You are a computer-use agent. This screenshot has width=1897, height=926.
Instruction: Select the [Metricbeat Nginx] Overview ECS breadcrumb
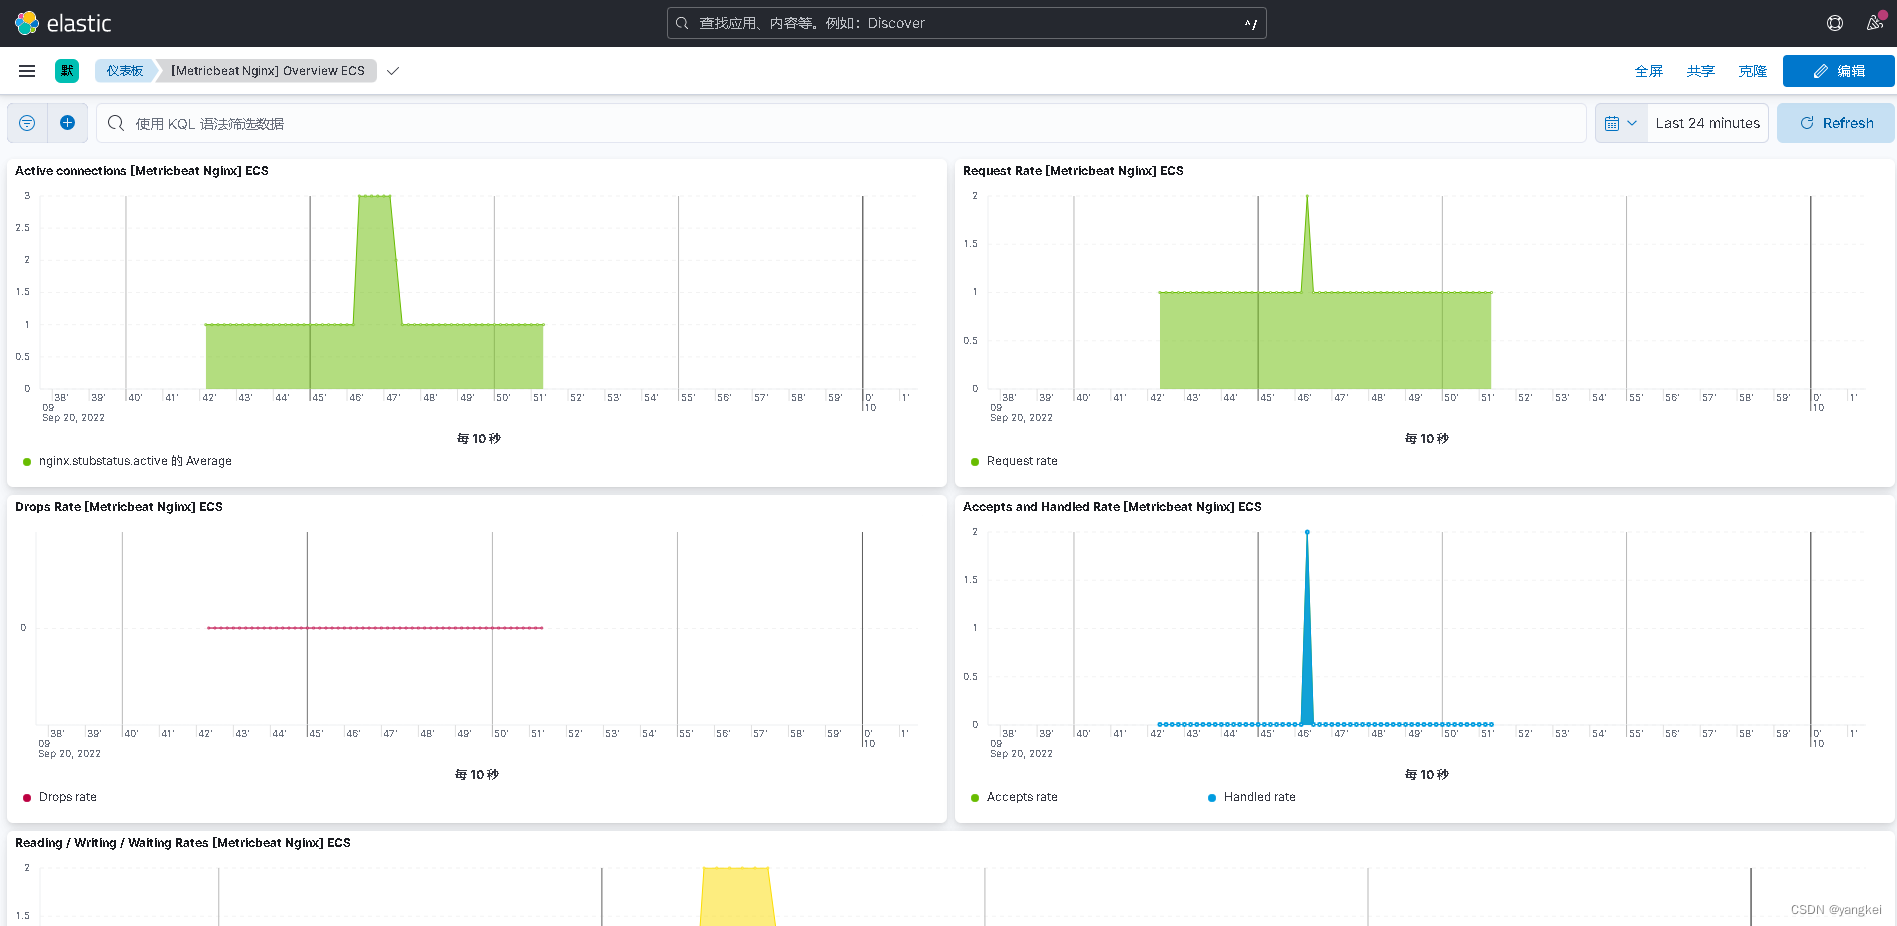click(267, 71)
